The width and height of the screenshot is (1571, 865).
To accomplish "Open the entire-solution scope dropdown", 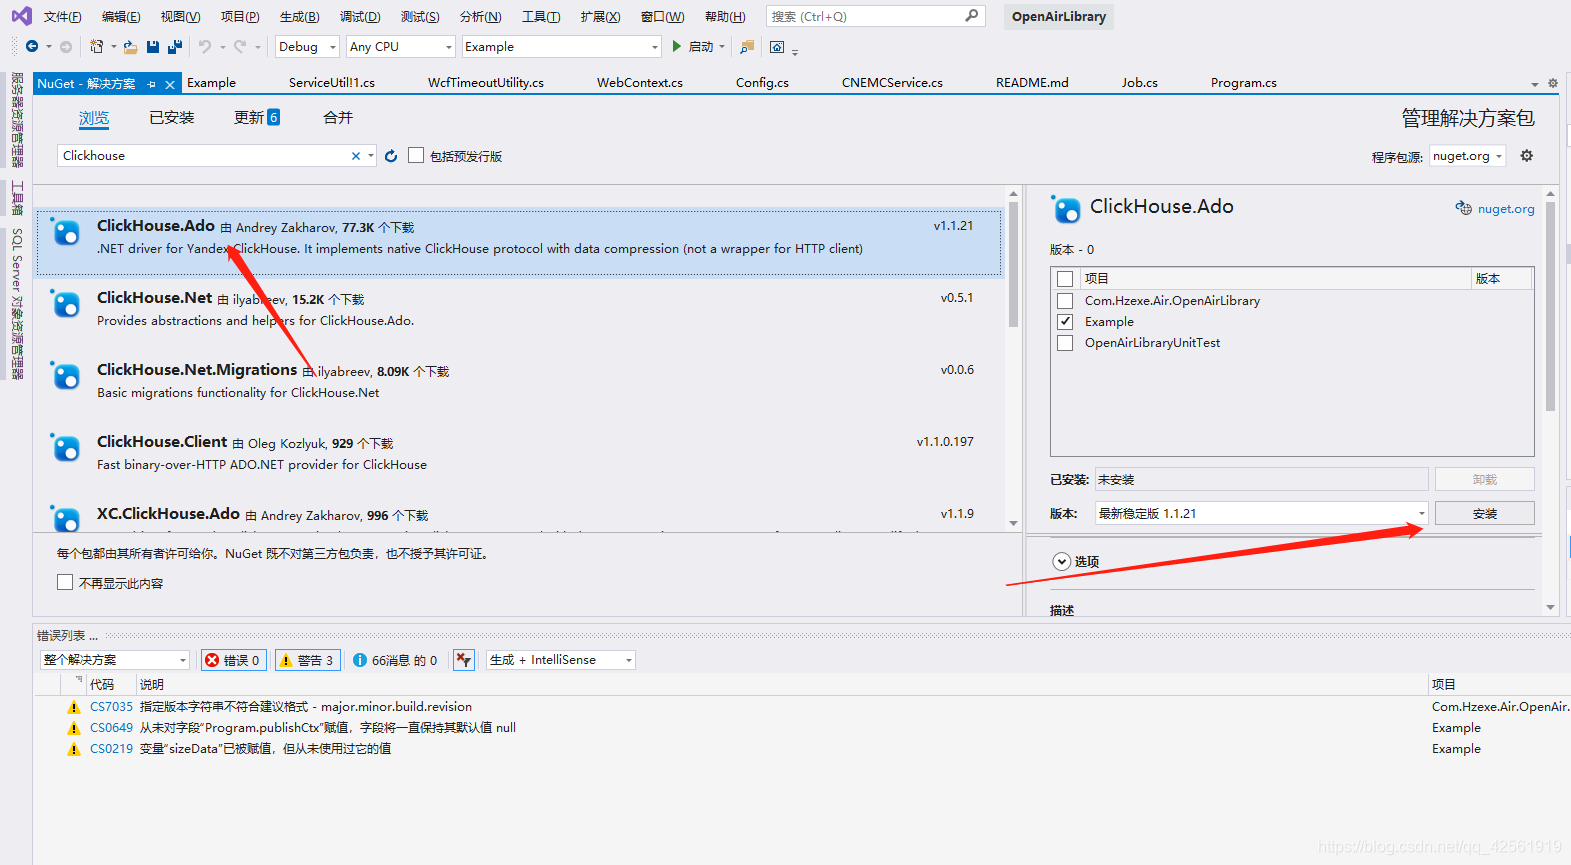I will pos(115,660).
